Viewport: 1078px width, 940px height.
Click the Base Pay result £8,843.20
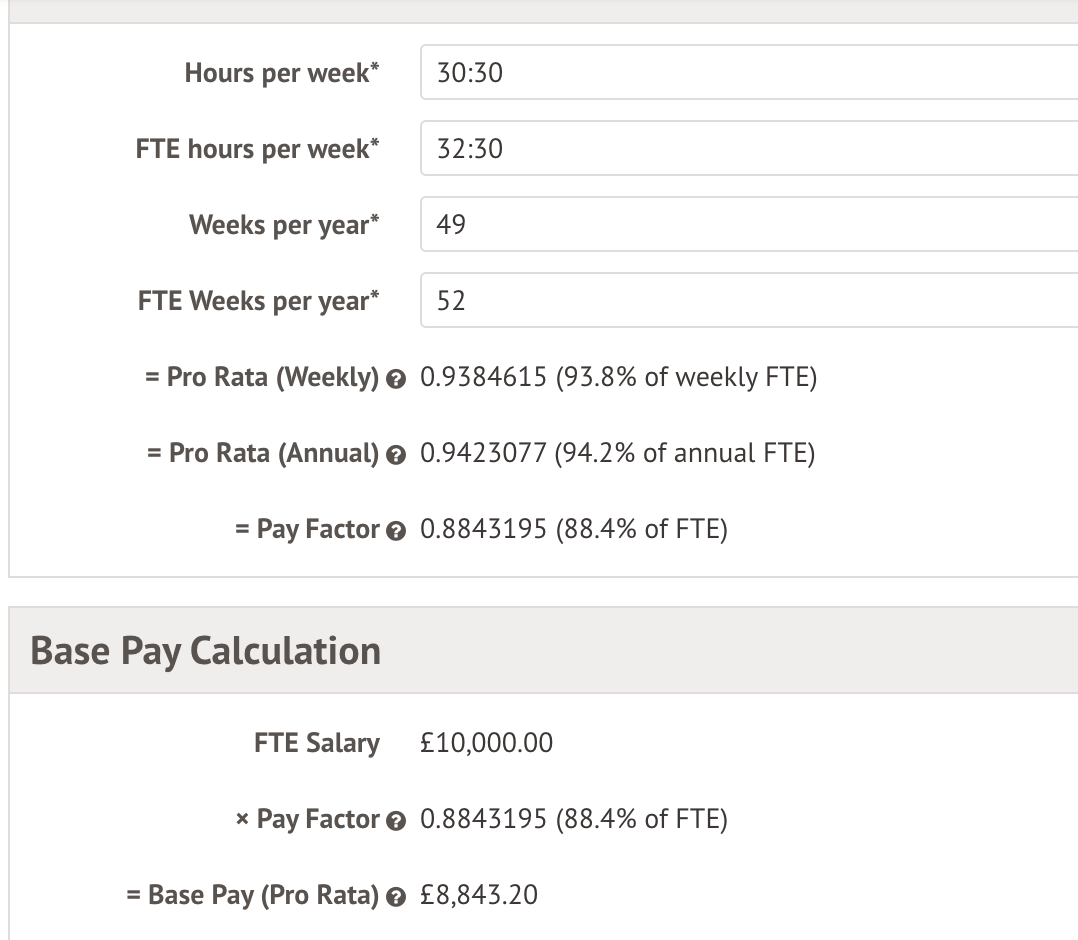coord(479,894)
